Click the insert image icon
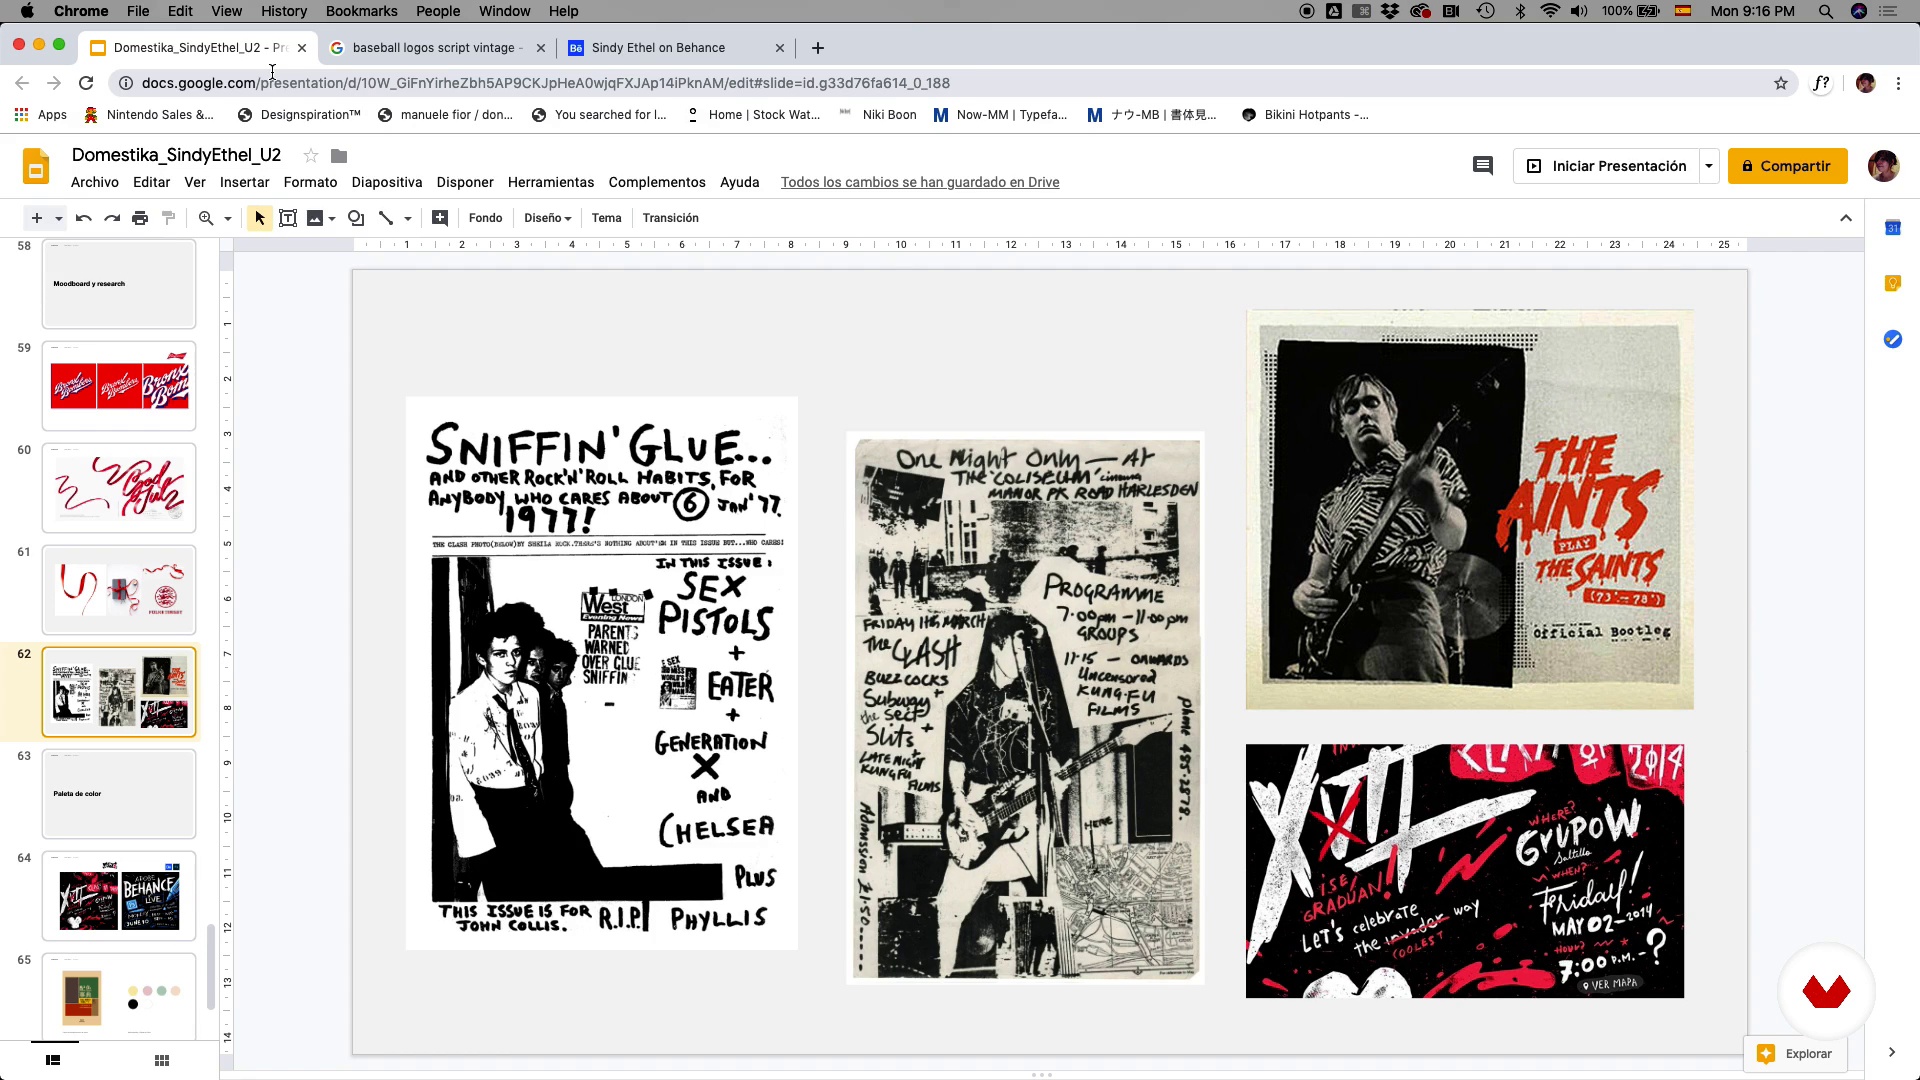This screenshot has height=1080, width=1920. [315, 218]
